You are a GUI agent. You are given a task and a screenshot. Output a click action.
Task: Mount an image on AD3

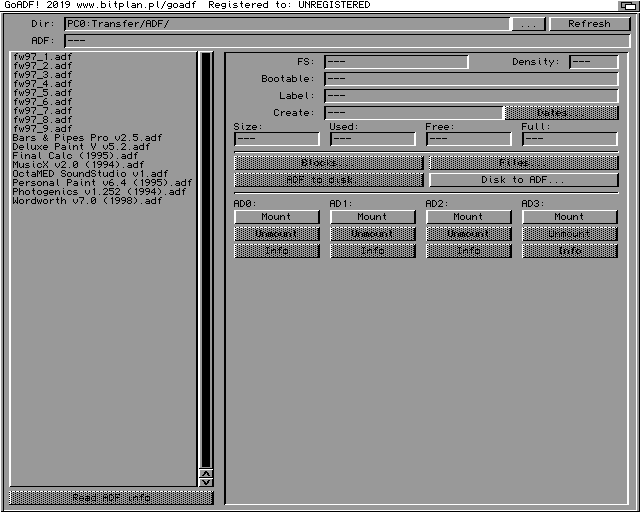(570, 217)
